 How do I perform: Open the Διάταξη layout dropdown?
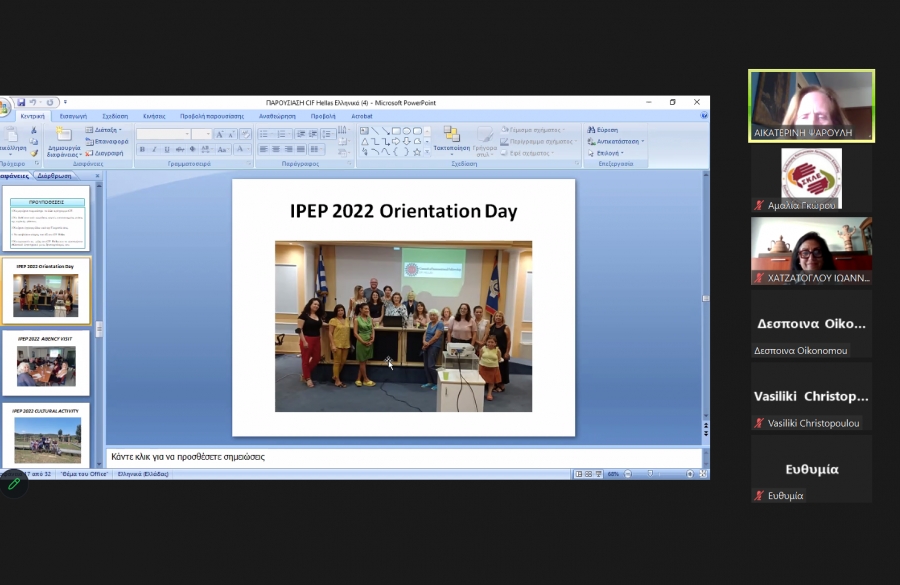104,130
